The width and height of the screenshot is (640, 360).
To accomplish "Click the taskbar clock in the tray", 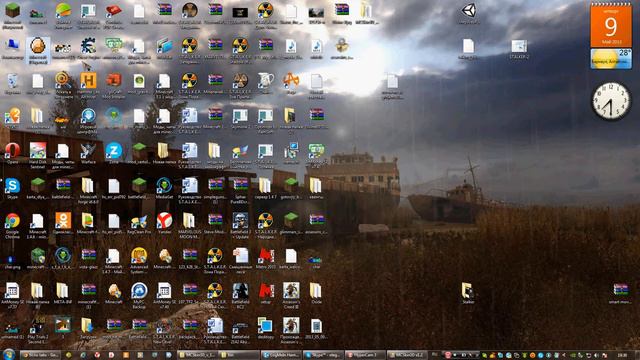I will (x=622, y=356).
